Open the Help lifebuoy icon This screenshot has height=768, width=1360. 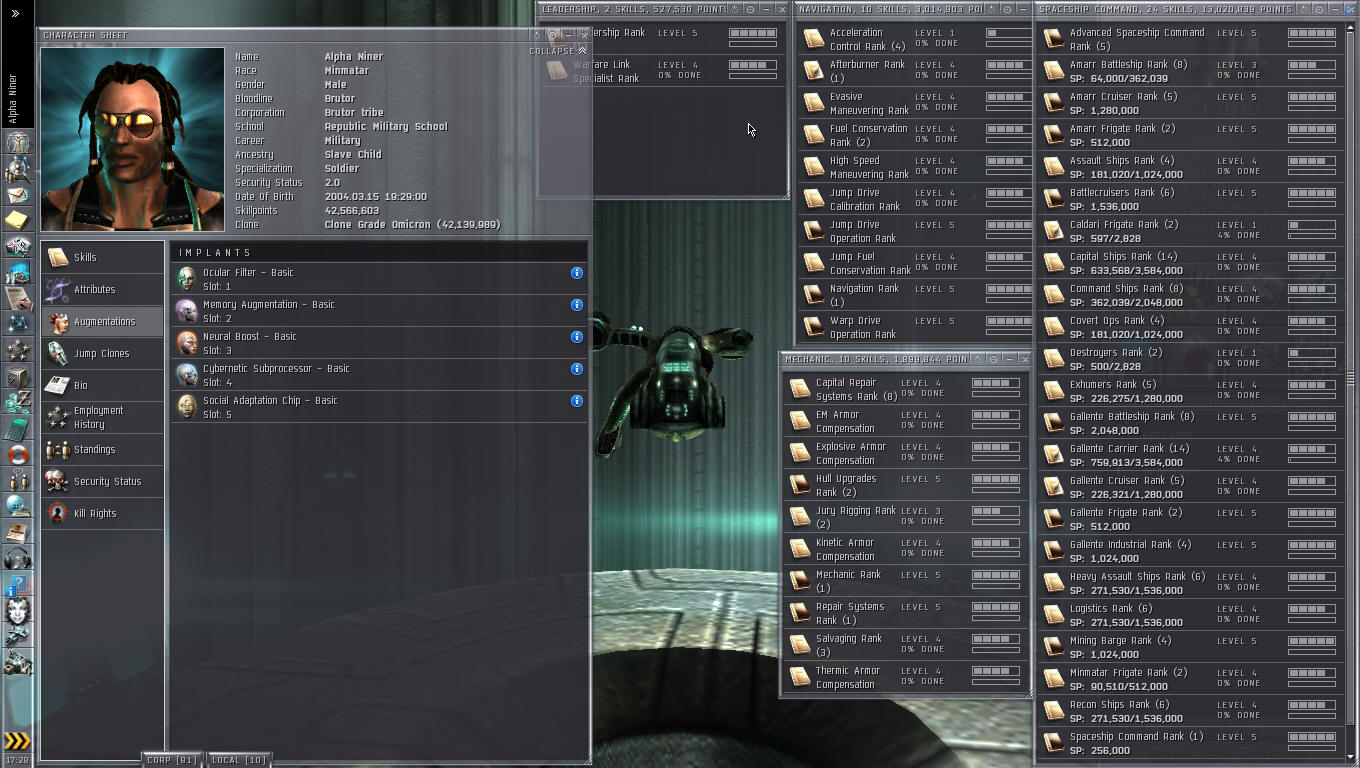tap(18, 456)
